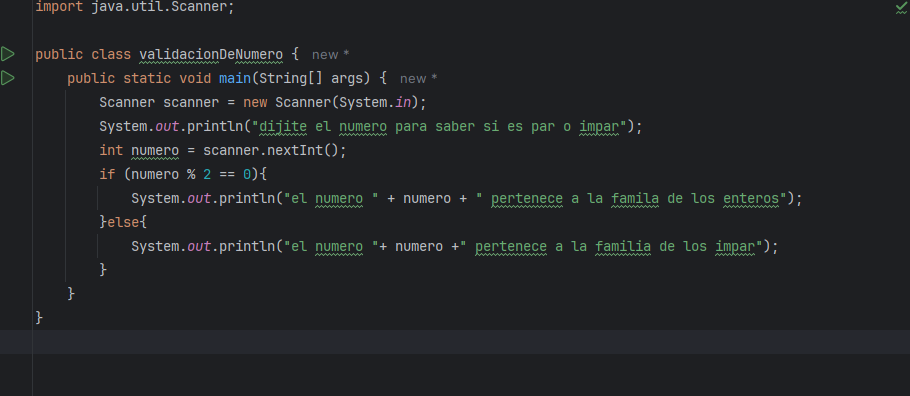Place the cursor on class name validacionDeNumero
910x396 pixels.
211,55
